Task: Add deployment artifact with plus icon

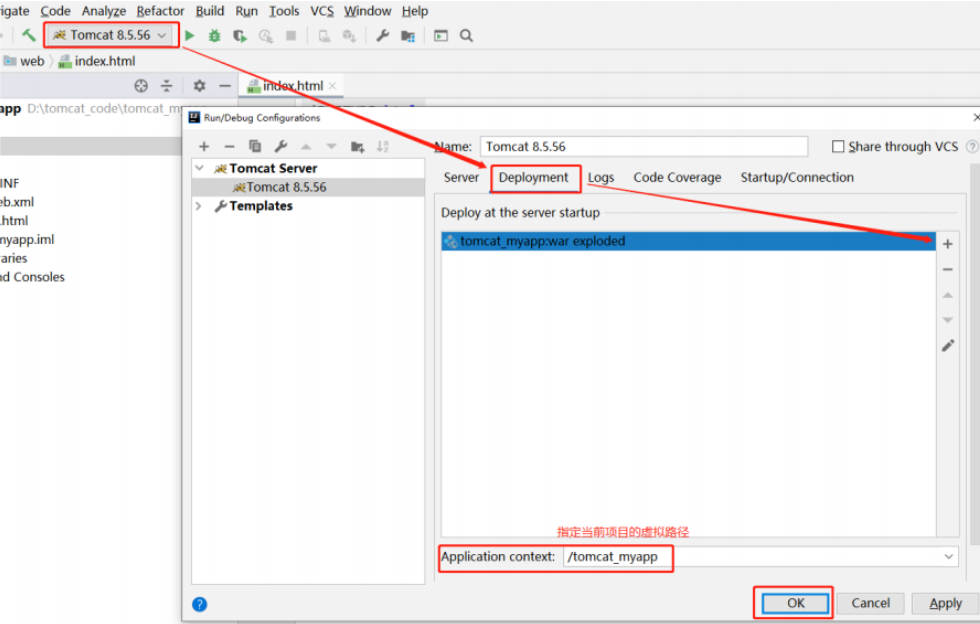Action: tap(948, 244)
